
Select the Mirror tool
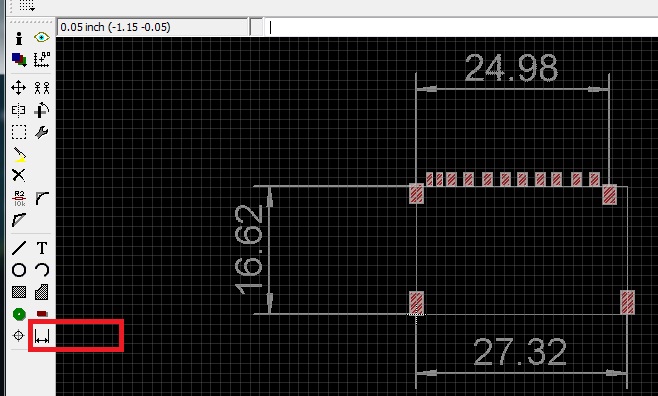(18, 110)
